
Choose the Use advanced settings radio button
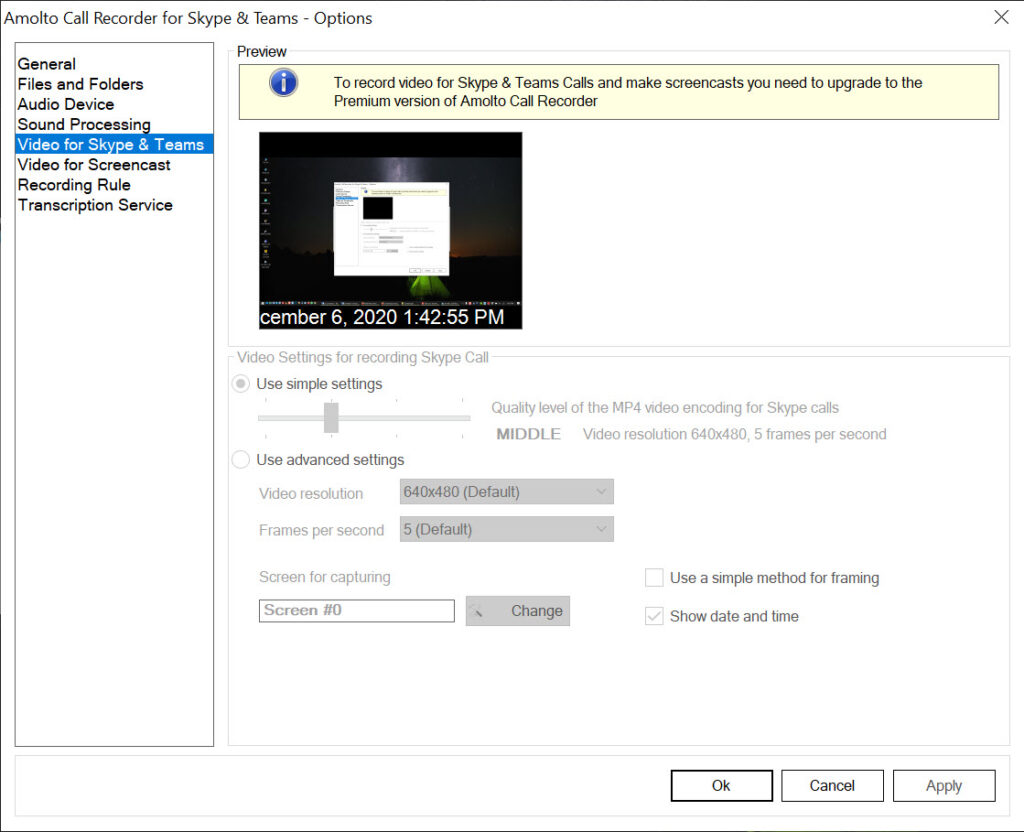pos(241,460)
